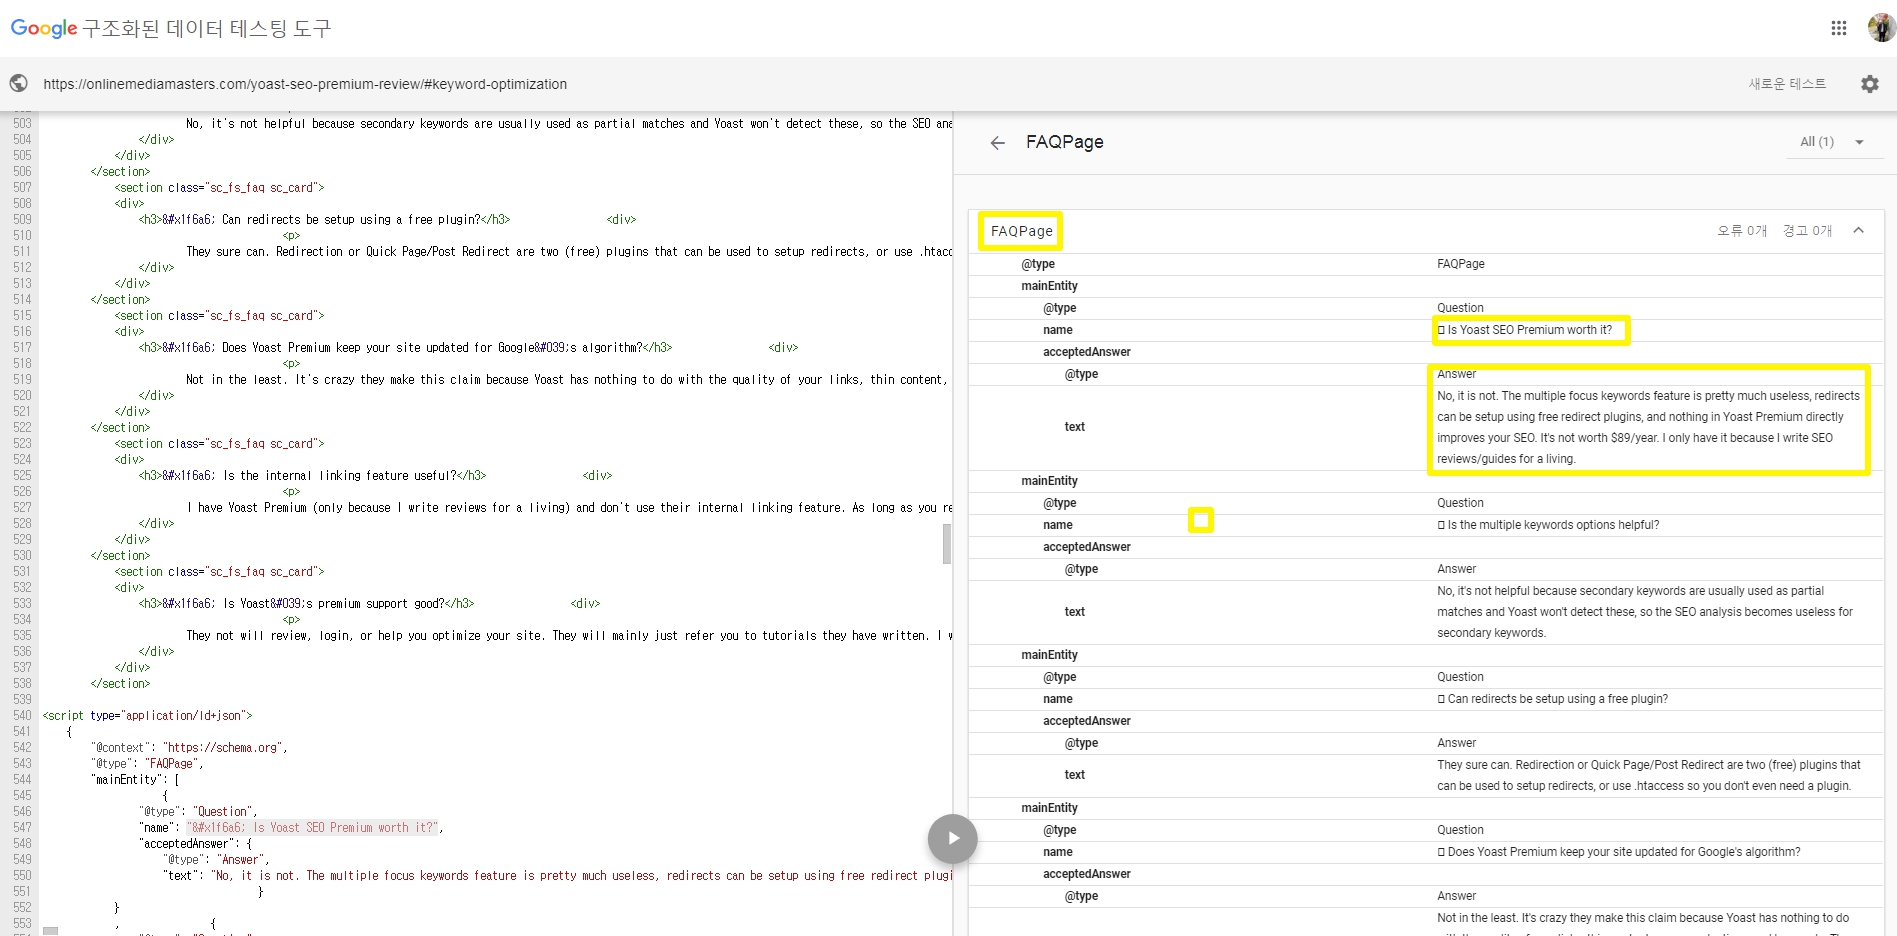Open the Google apps grid
Image resolution: width=1897 pixels, height=936 pixels.
click(x=1838, y=28)
